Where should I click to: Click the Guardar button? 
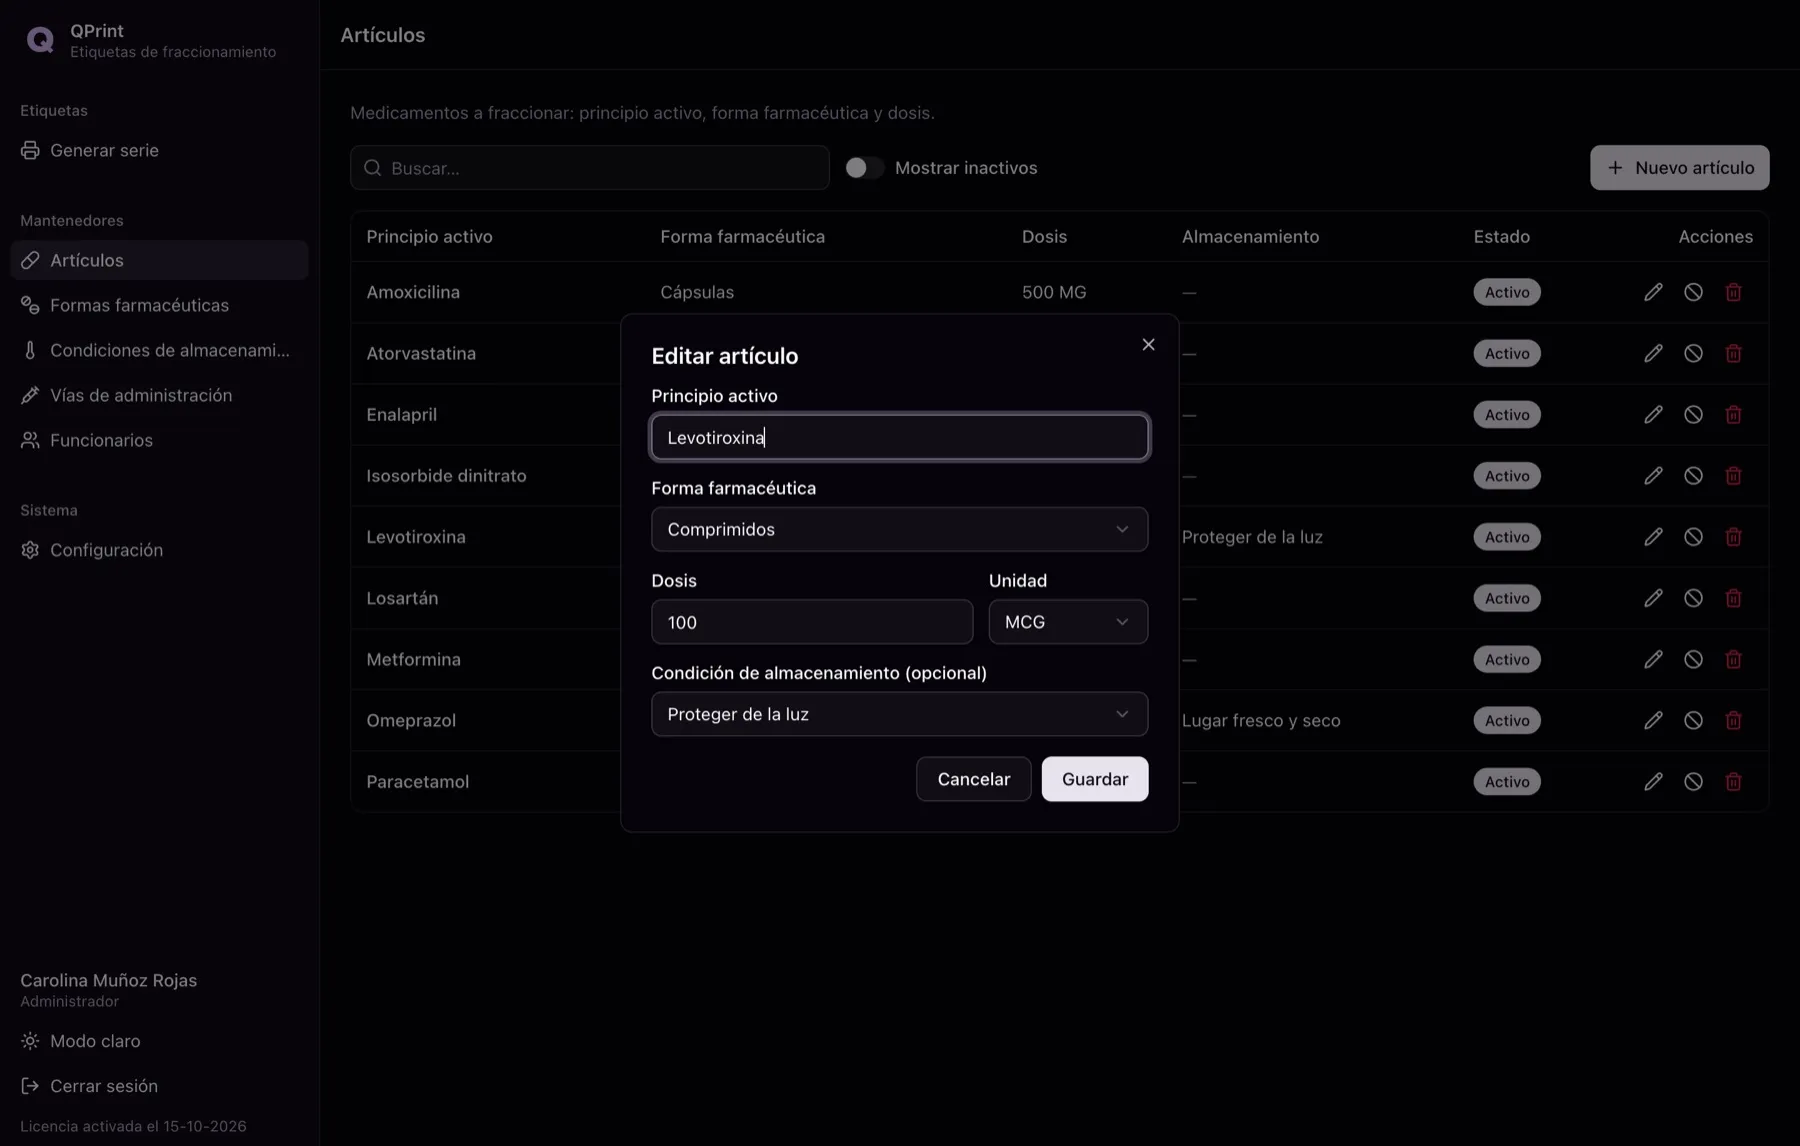(x=1095, y=779)
